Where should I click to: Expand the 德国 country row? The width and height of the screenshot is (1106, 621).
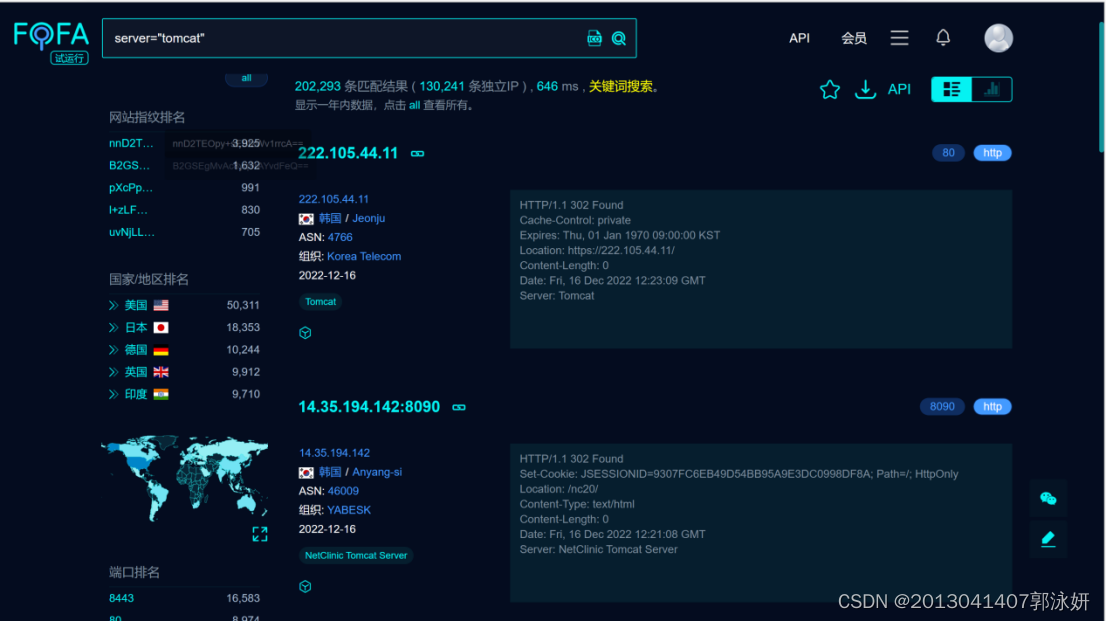point(114,350)
